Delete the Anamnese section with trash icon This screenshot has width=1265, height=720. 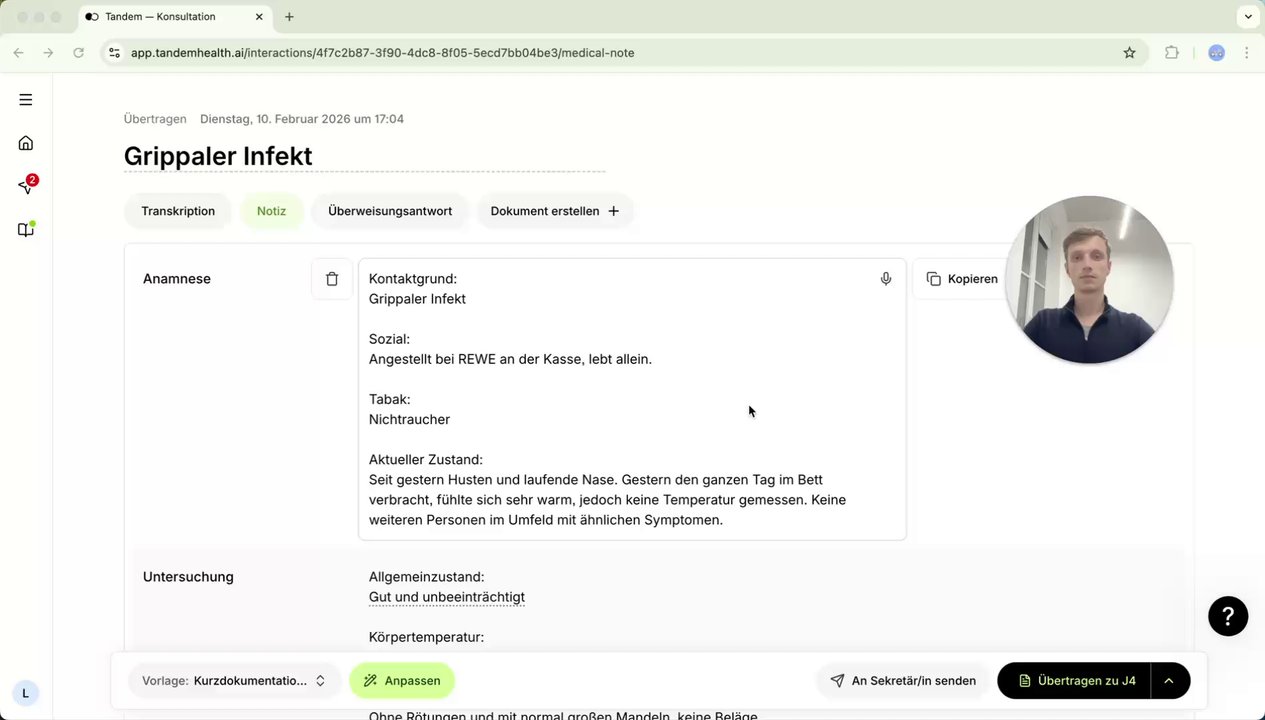click(332, 279)
